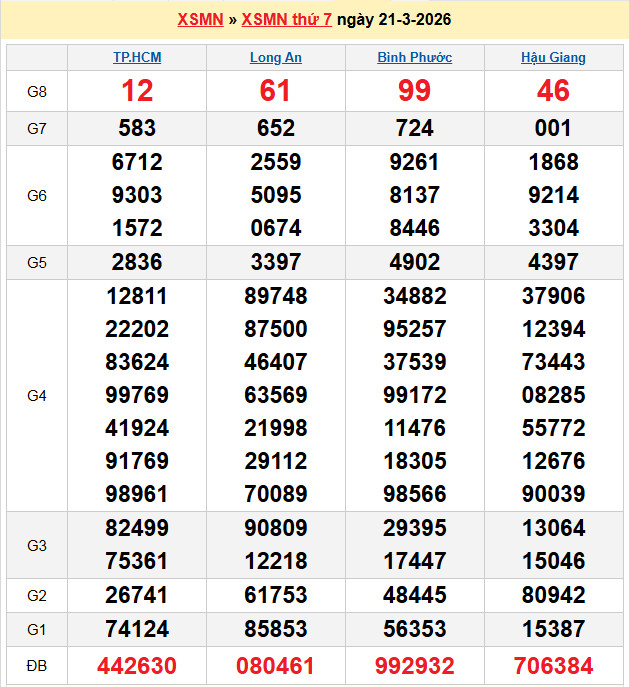Screen dimensions: 630x687
Task: Select the G8 row label
Action: (37, 91)
